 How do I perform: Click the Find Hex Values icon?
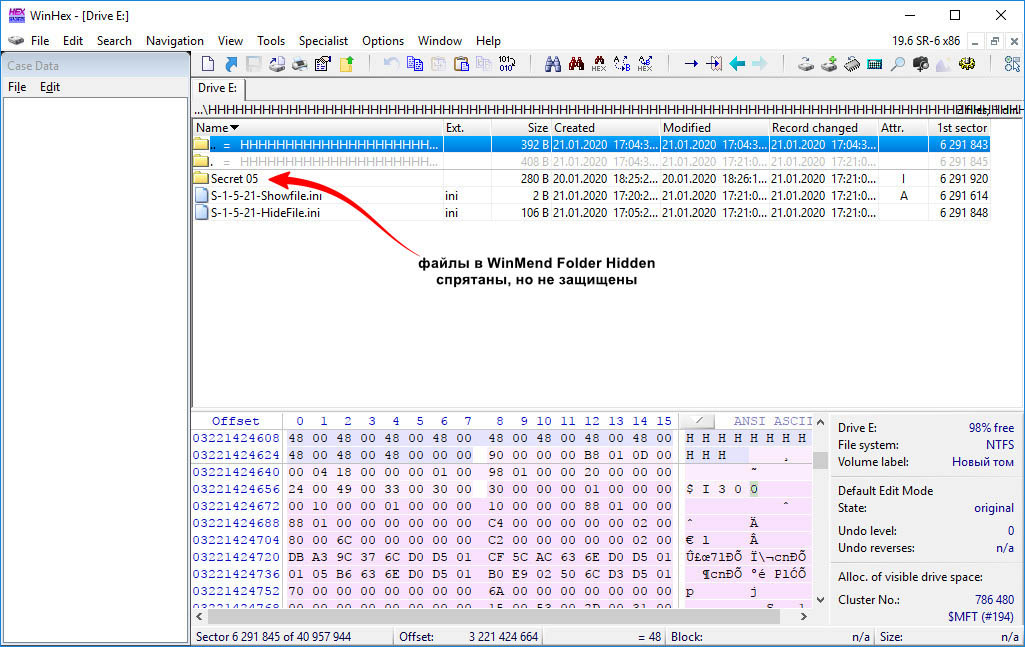point(599,63)
